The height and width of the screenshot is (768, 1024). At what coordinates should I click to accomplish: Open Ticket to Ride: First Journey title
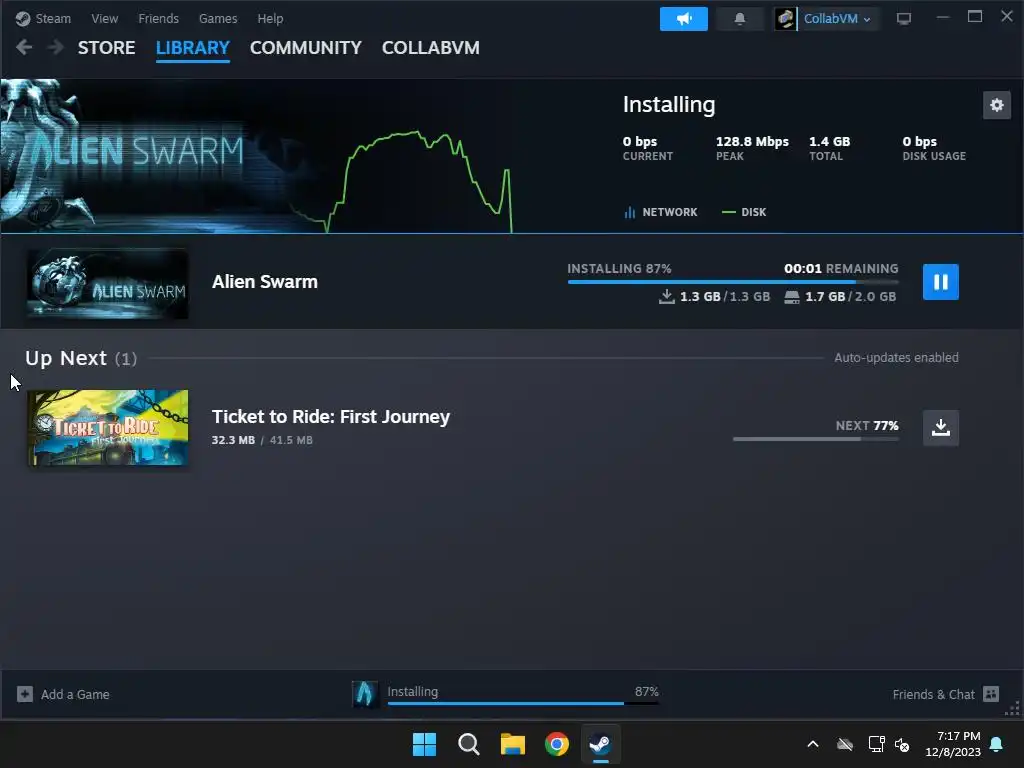click(330, 417)
